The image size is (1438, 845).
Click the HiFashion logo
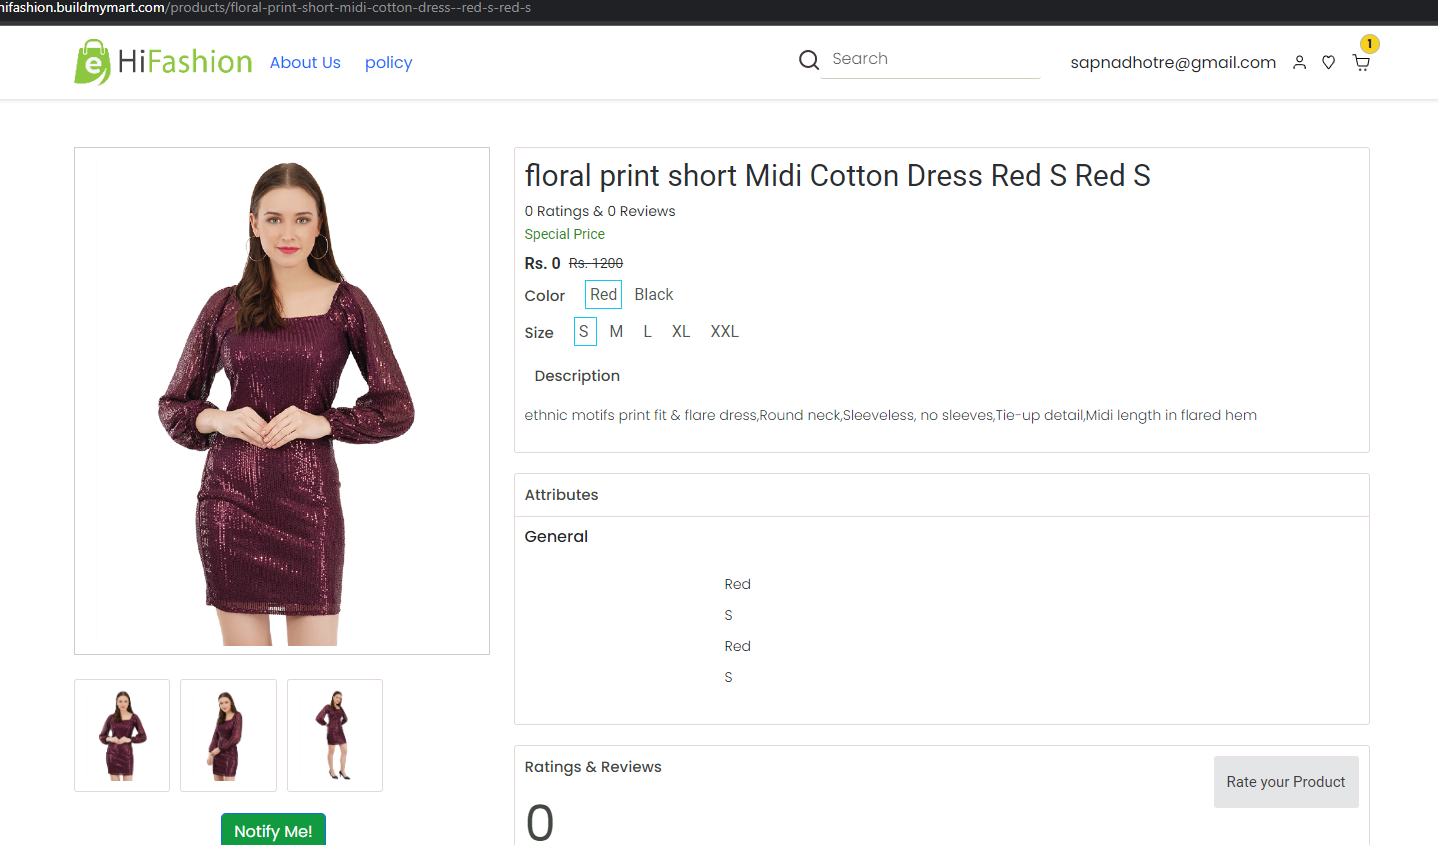tap(163, 62)
